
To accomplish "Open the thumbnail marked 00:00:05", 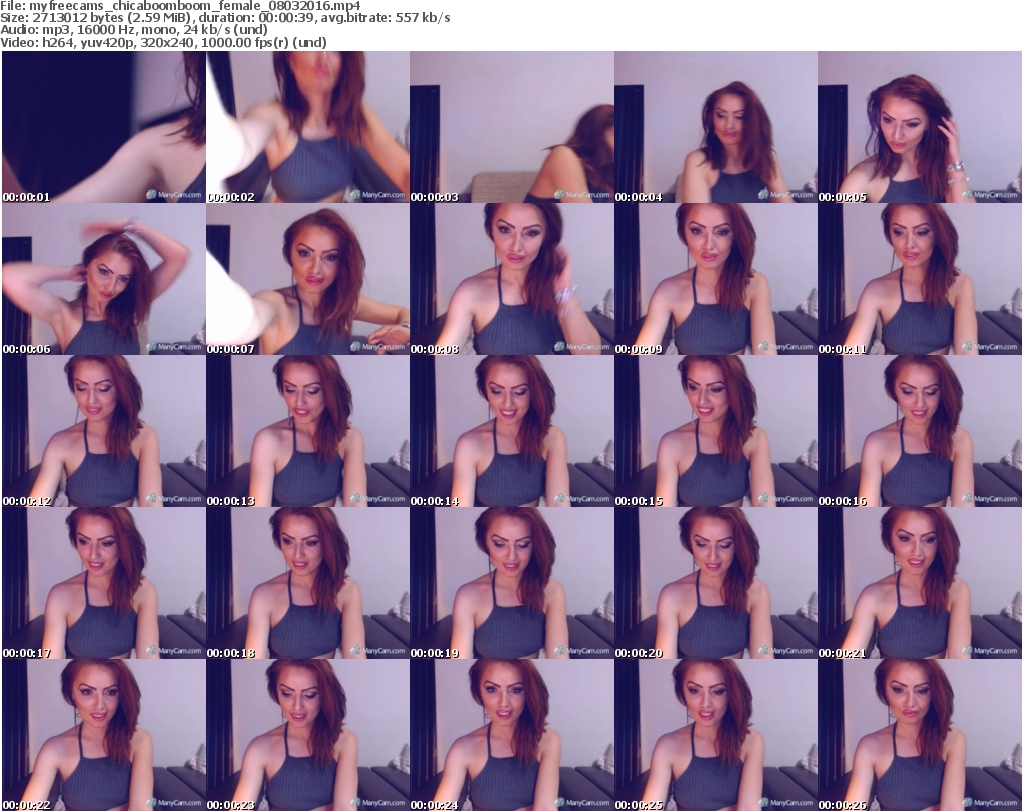I will click(920, 128).
